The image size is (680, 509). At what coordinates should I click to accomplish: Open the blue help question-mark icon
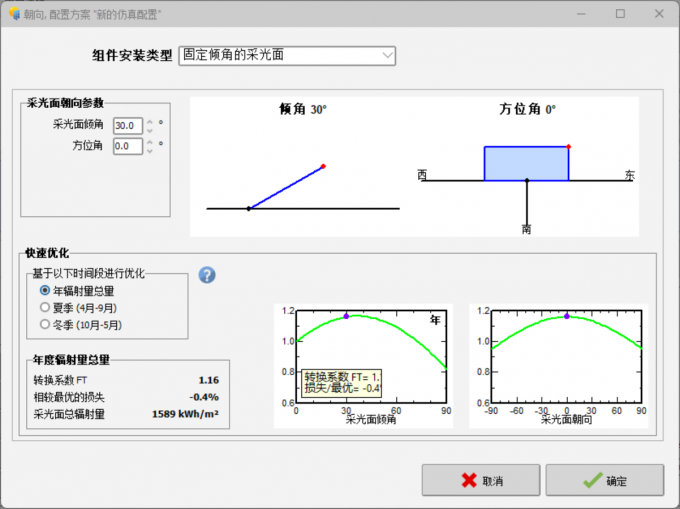pos(207,275)
